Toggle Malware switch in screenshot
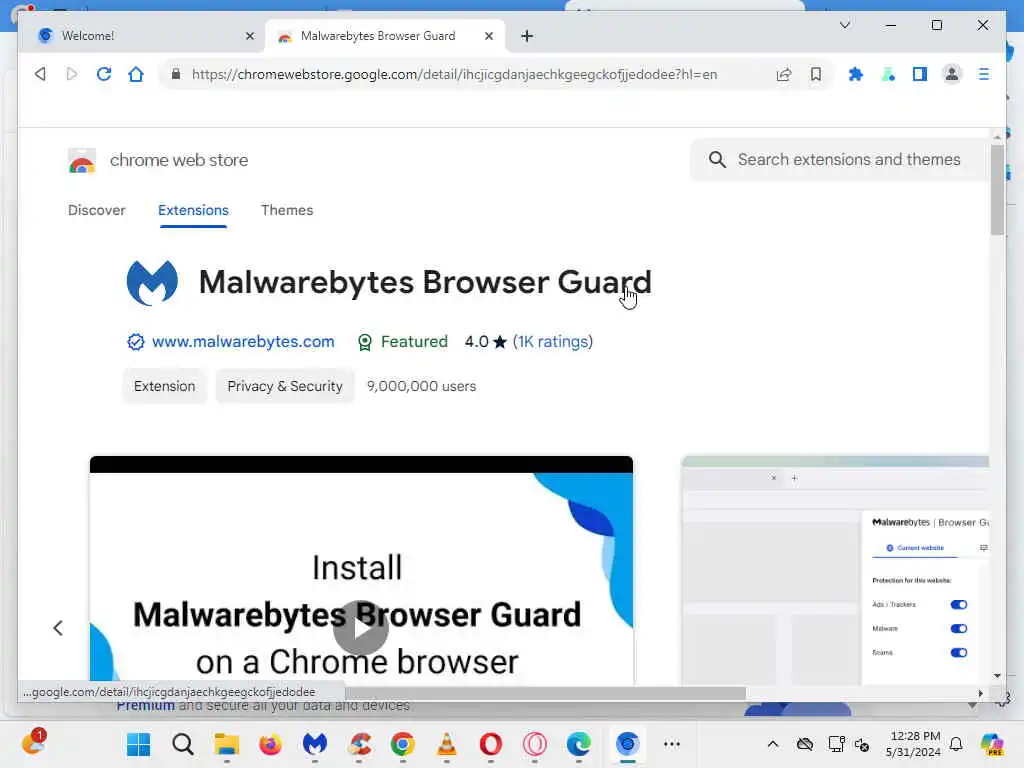The width and height of the screenshot is (1024, 768). point(959,629)
